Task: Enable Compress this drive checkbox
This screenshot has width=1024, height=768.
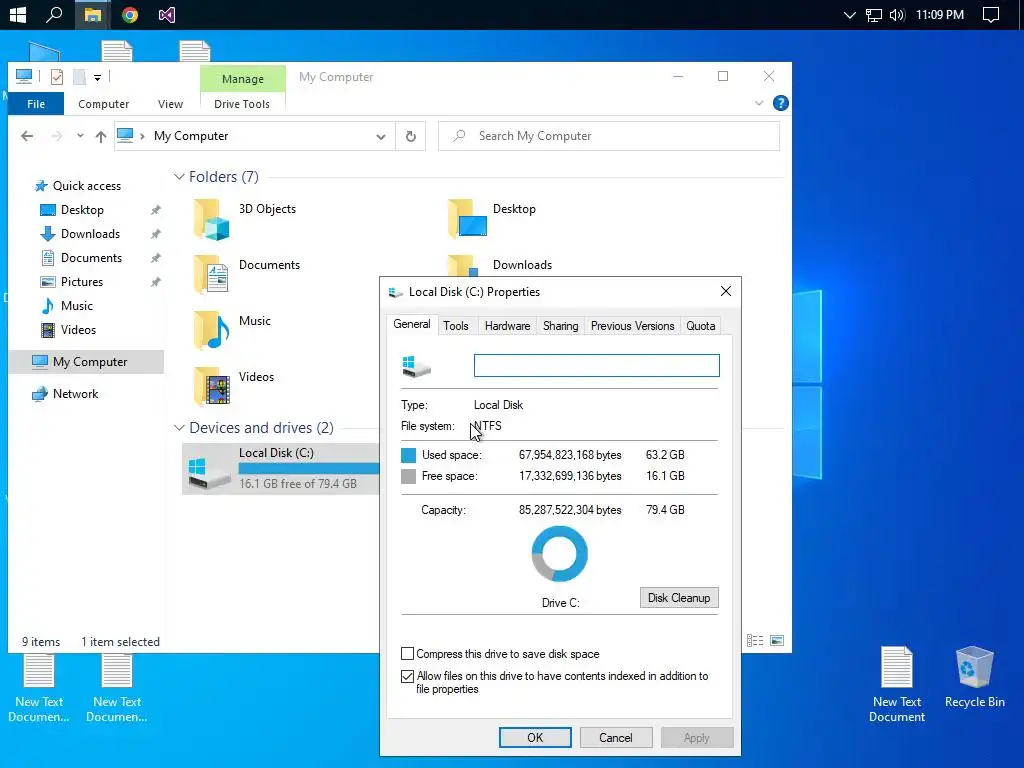Action: (x=408, y=654)
